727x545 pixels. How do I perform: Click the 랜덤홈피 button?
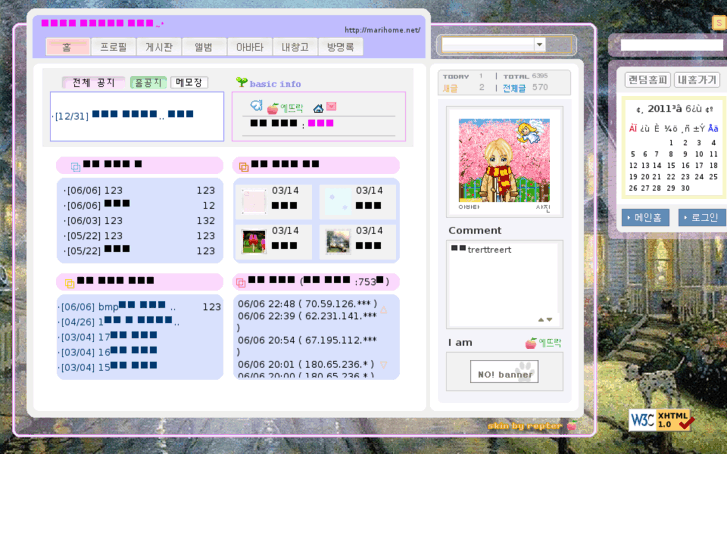[x=648, y=80]
